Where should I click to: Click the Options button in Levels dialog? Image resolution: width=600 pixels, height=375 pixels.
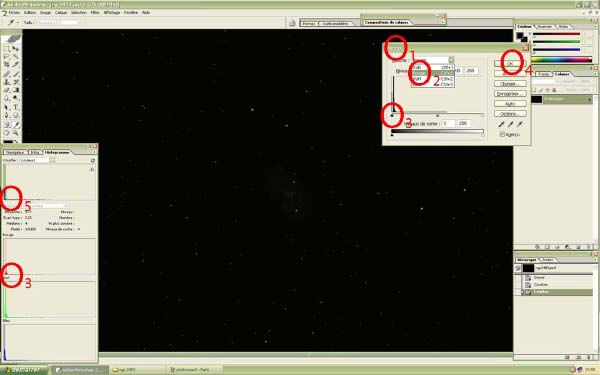tap(510, 114)
